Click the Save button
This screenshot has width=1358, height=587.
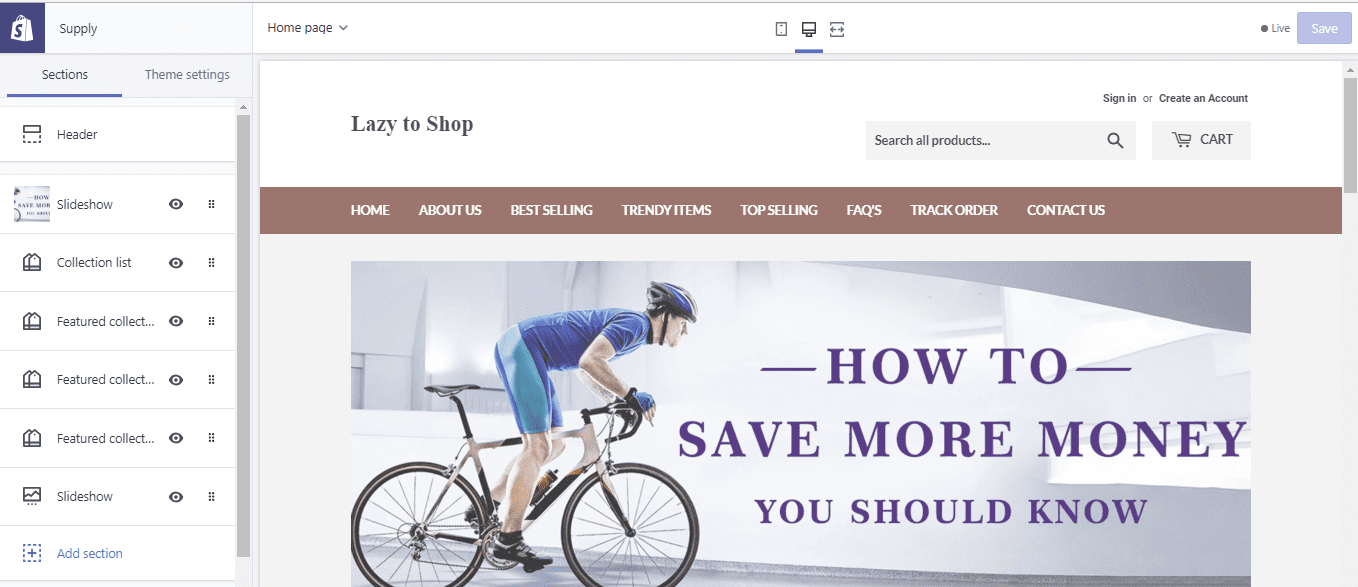1324,28
